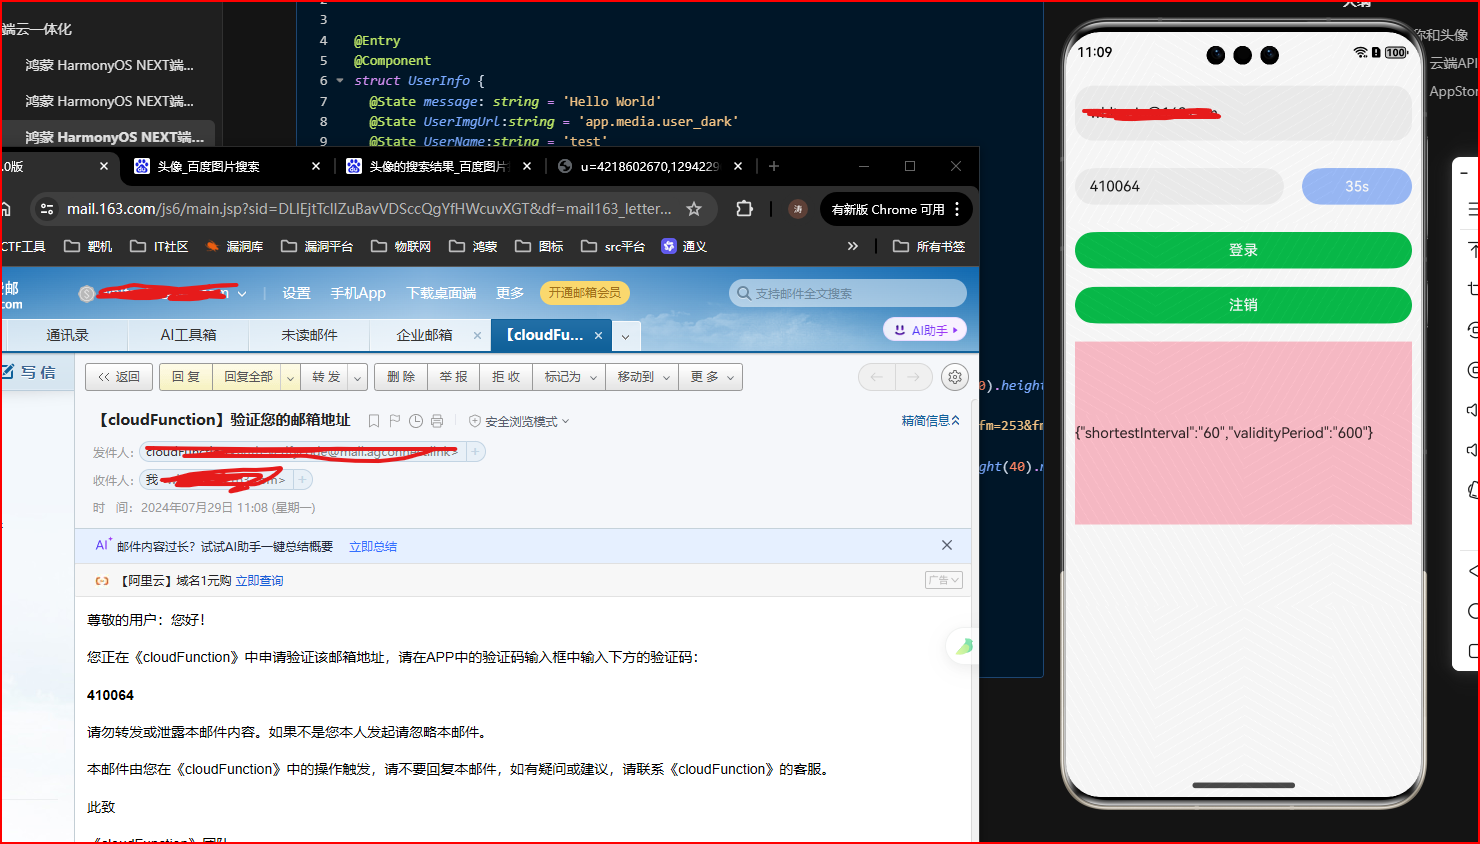Tap the 35s countdown button on phone
The height and width of the screenshot is (844, 1480).
(x=1356, y=186)
